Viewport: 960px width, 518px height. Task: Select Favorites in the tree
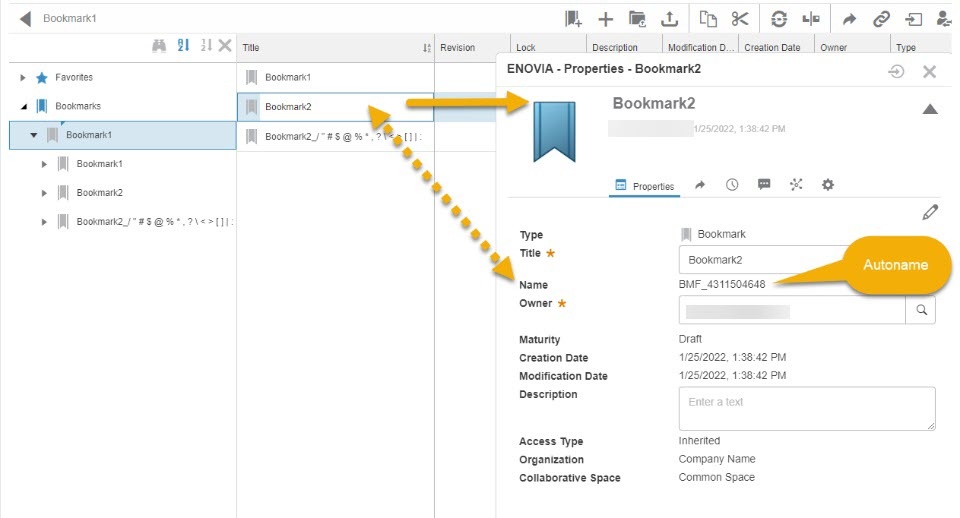coord(73,77)
